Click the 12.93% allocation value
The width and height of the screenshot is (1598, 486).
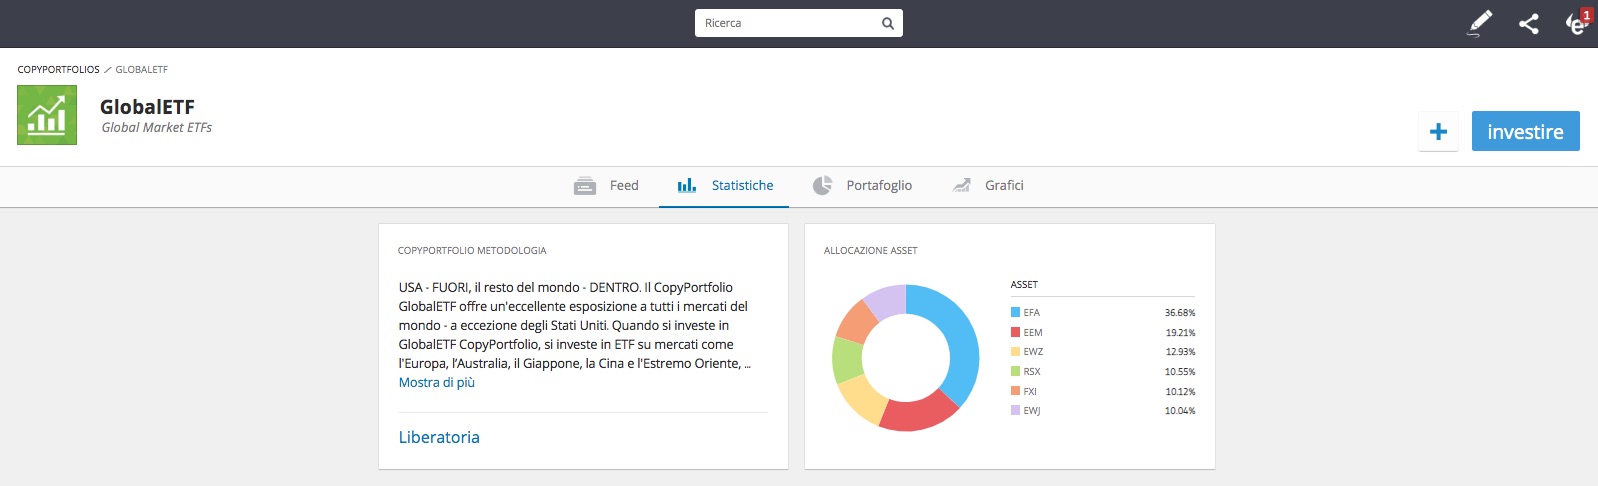point(1180,352)
